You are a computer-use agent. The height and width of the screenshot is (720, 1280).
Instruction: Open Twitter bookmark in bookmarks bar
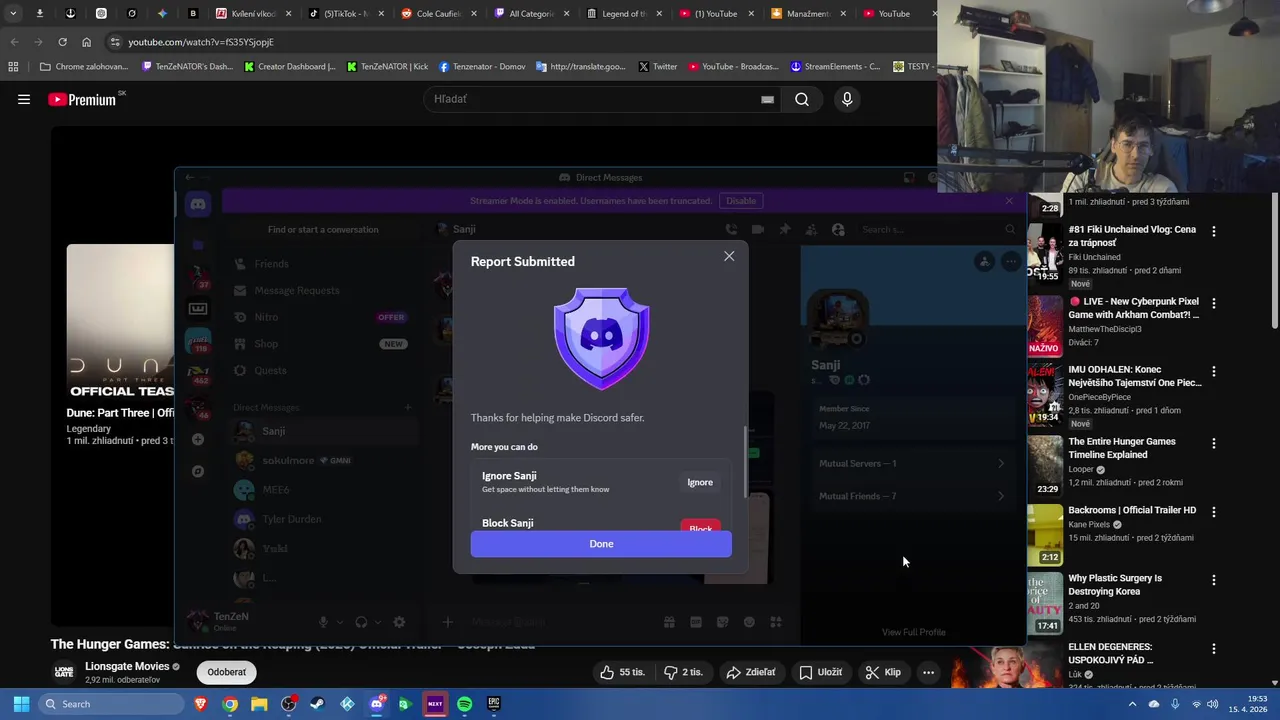(657, 67)
